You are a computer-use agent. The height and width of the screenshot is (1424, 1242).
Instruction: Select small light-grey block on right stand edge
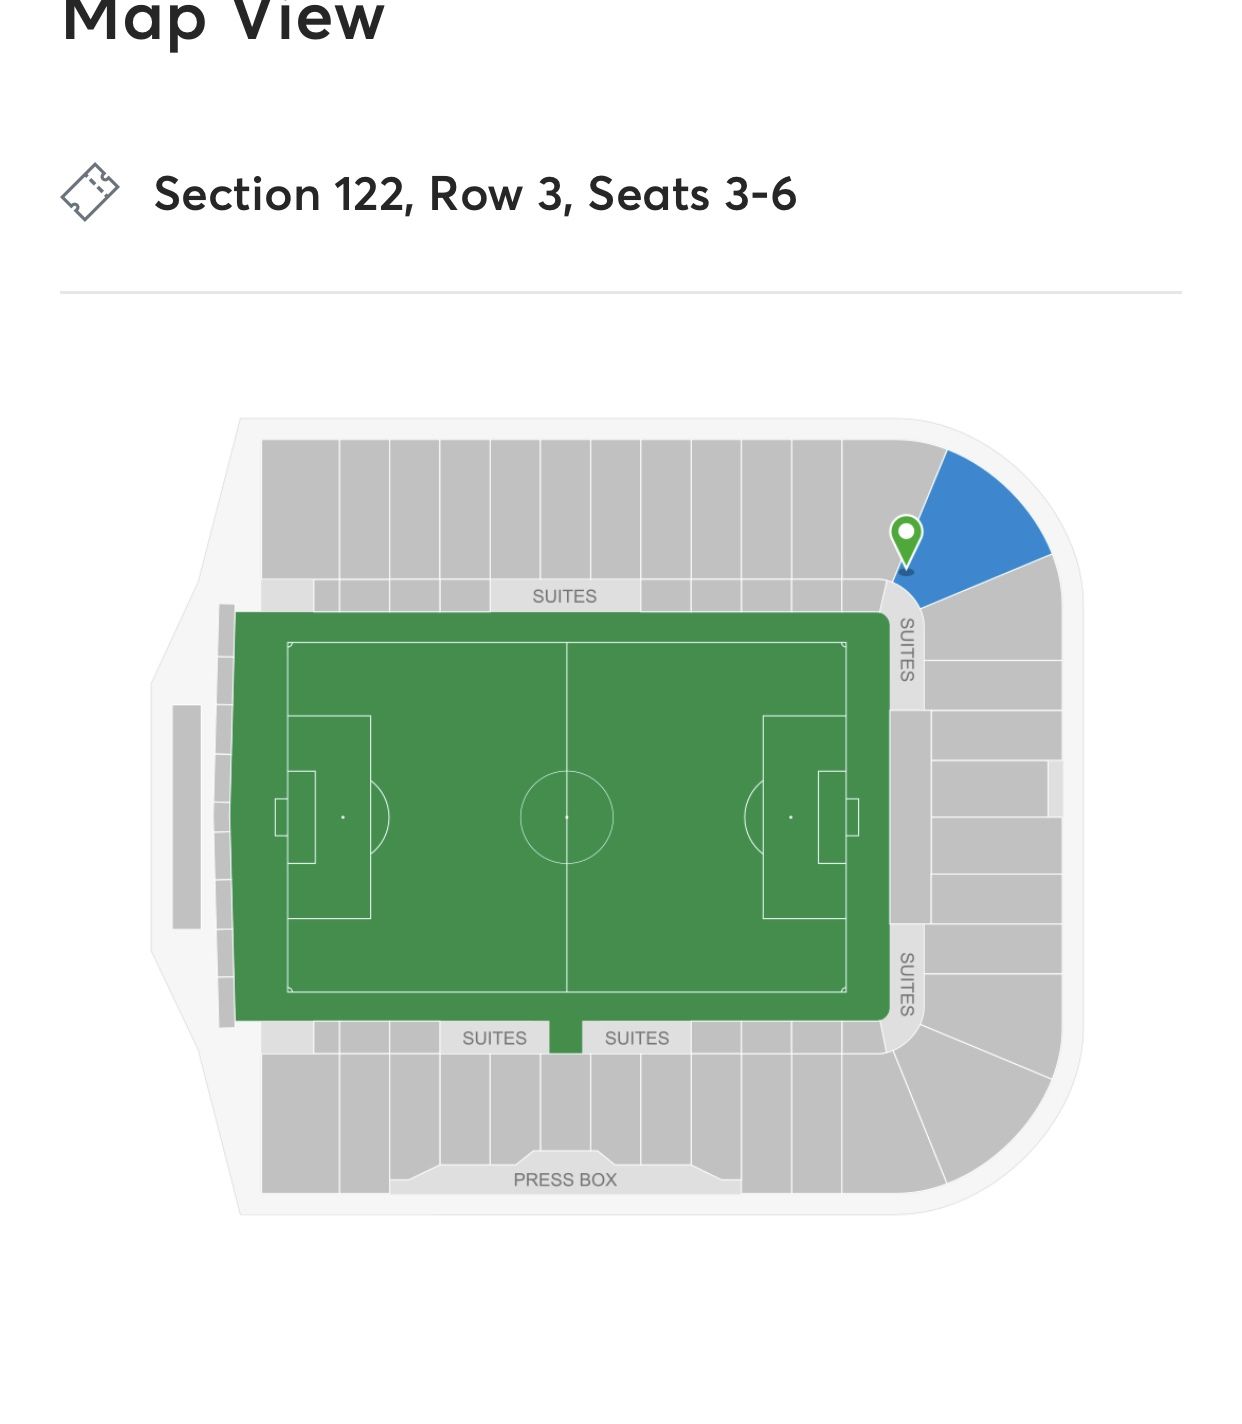(1055, 788)
